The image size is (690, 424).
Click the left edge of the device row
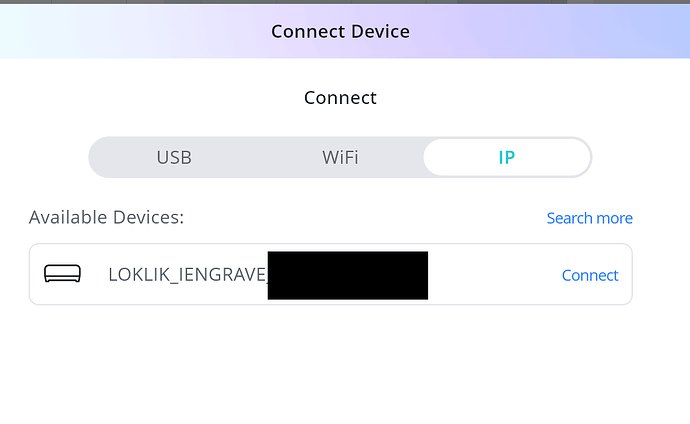(x=36, y=275)
